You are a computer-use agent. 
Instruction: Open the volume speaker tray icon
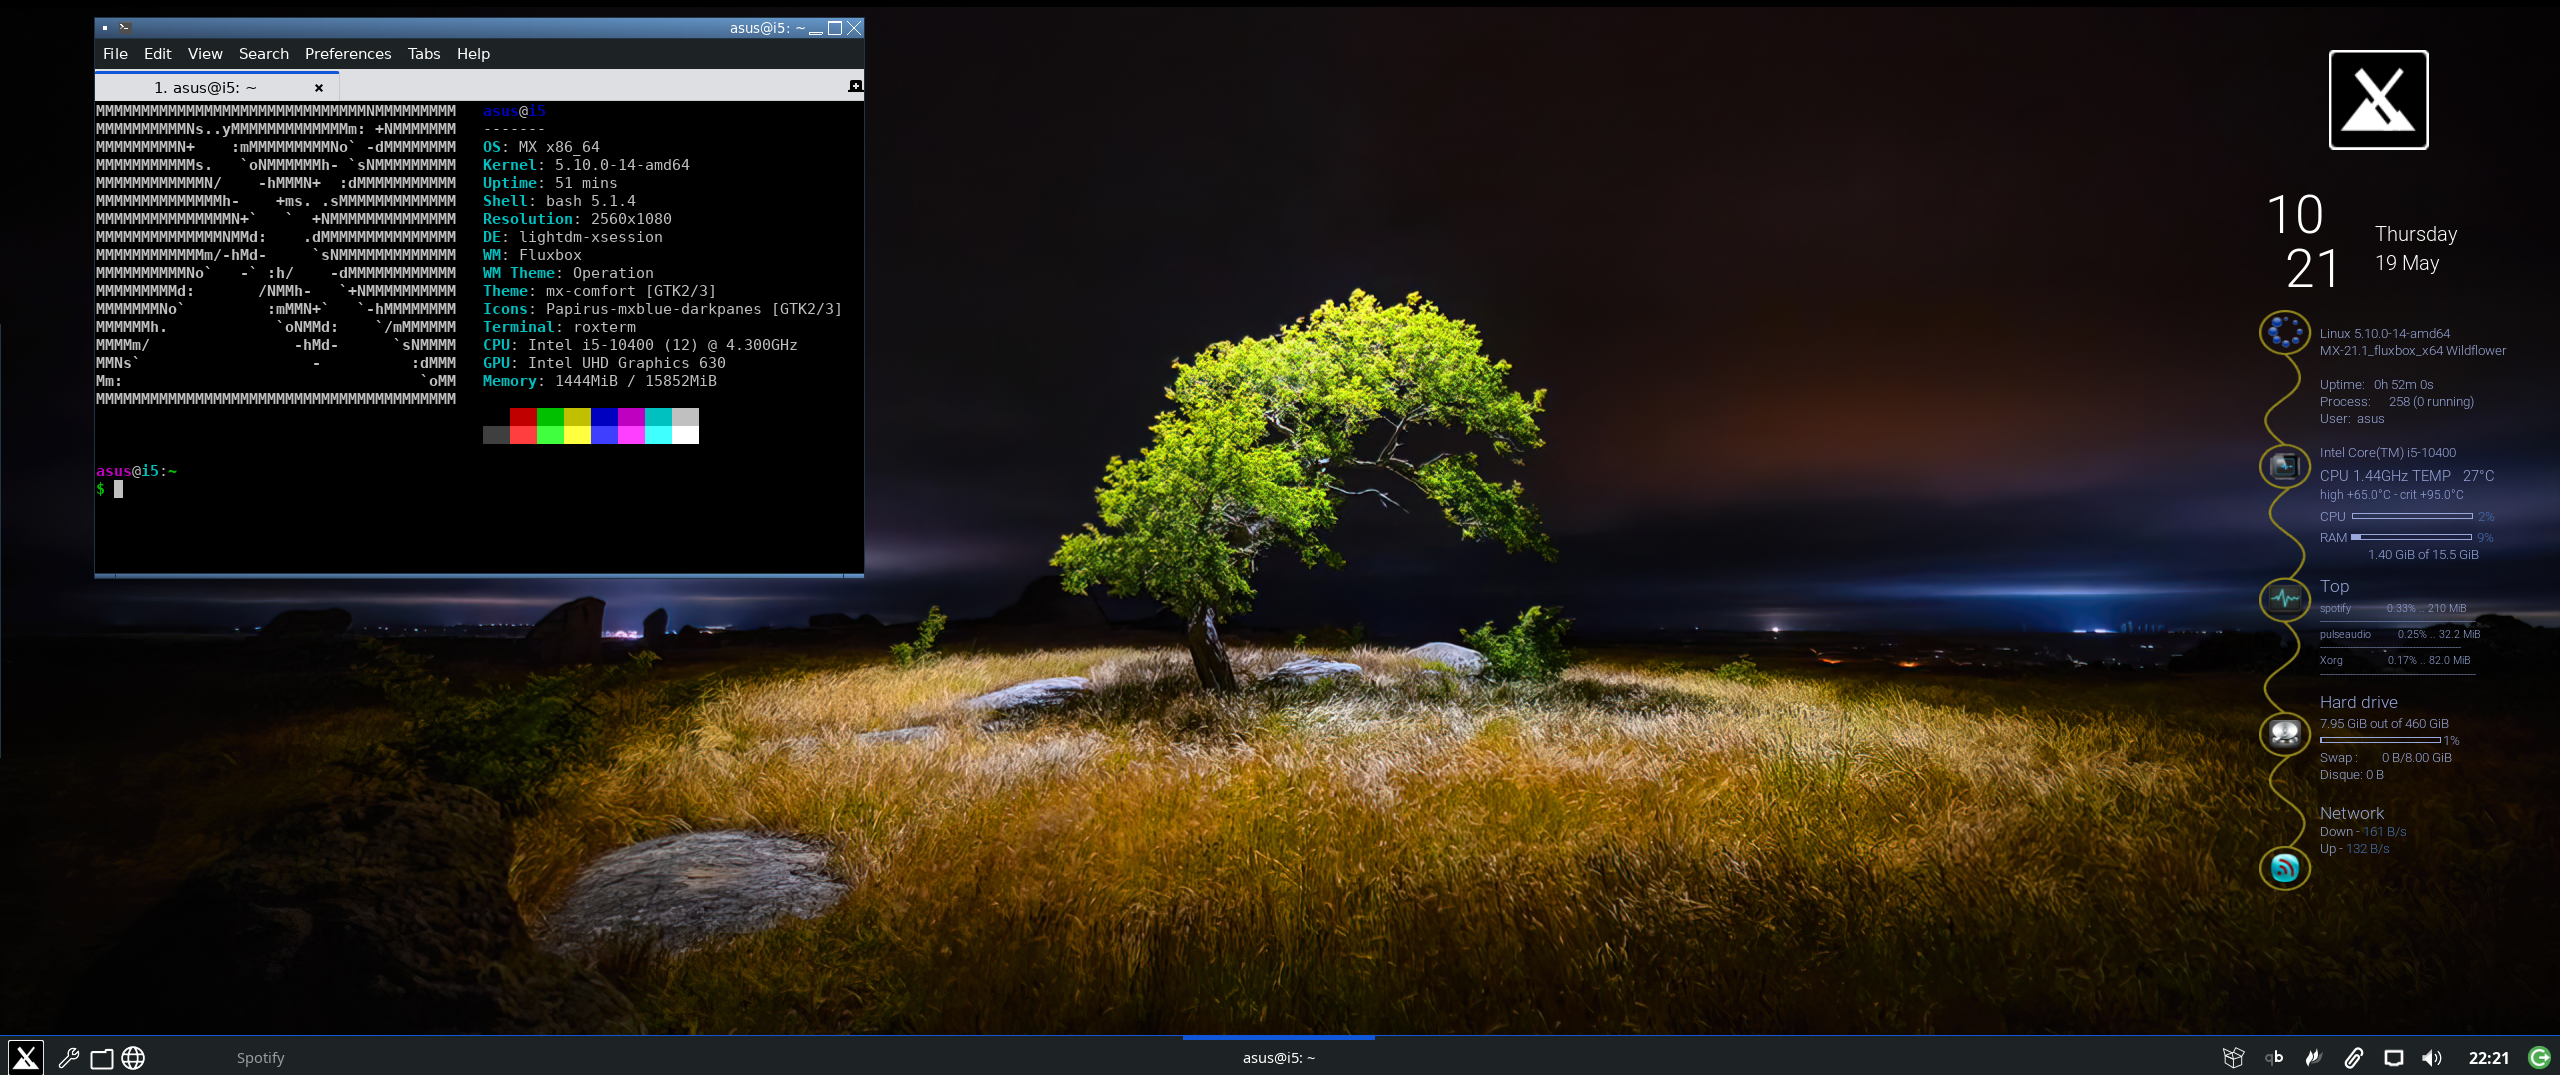[2432, 1057]
